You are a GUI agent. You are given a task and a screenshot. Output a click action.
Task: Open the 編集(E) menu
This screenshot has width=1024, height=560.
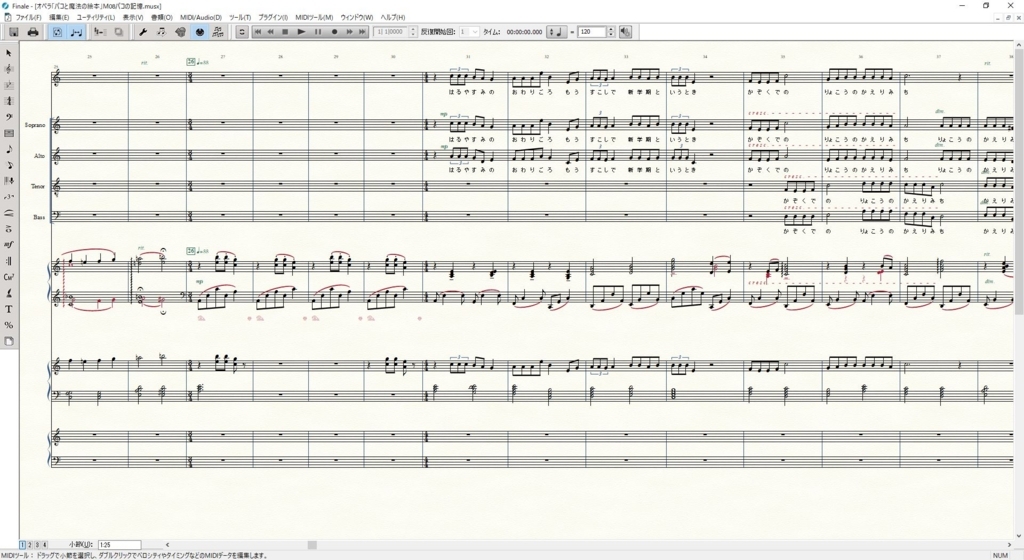pos(59,17)
